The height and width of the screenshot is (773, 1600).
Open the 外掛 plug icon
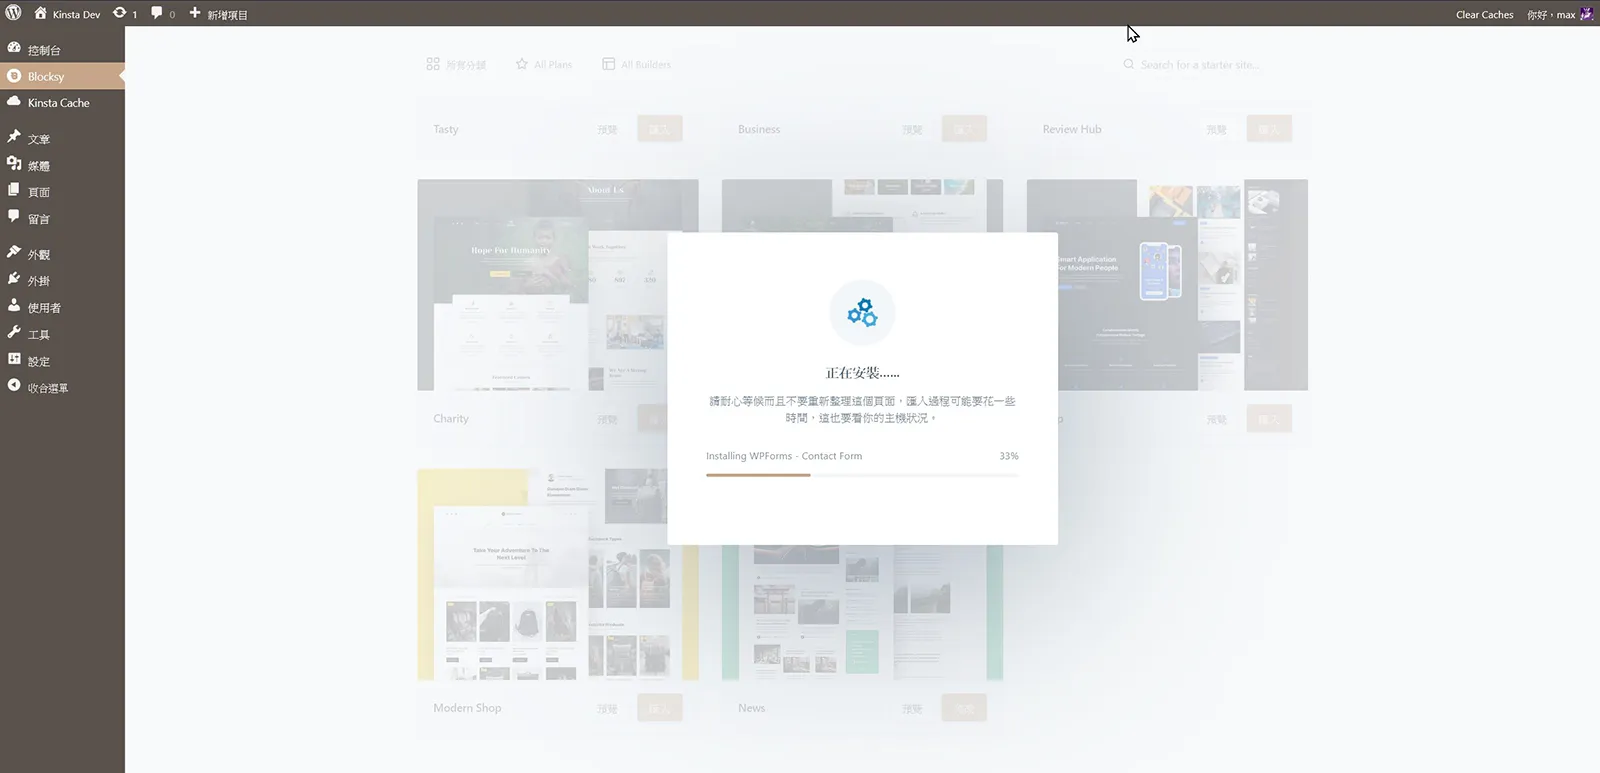click(x=14, y=279)
